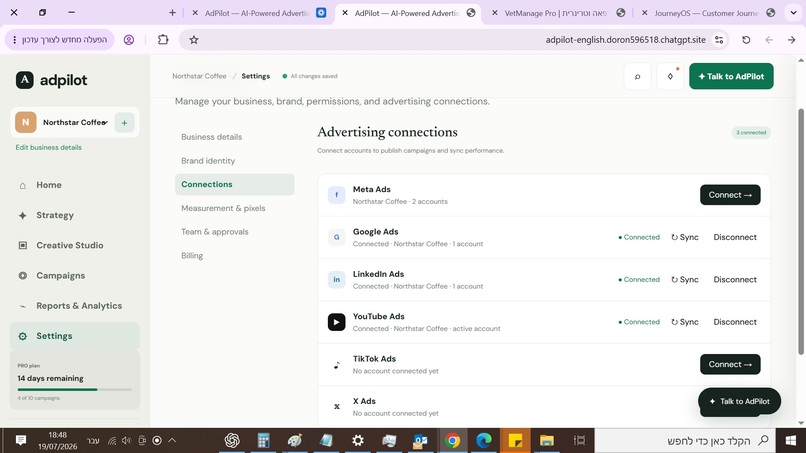Screen dimensions: 806x453
Task: Open the Home page from the sidebar
Action: [75, 185]
